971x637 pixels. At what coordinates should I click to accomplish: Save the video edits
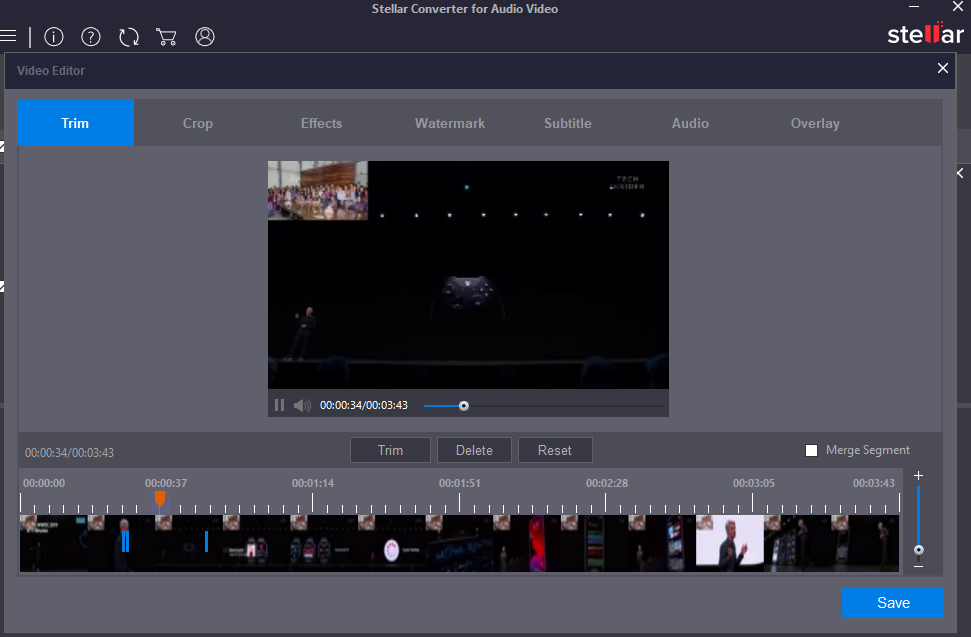[892, 603]
